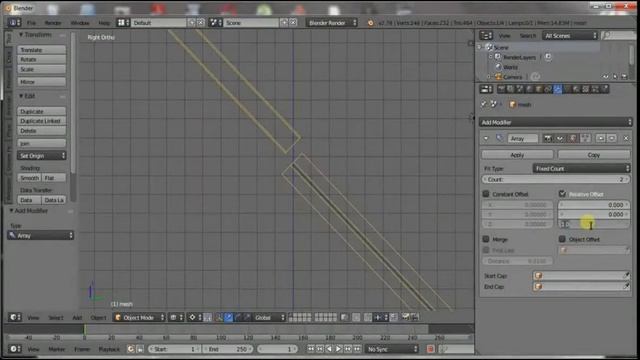Open the File menu
640x360 pixels.
31,23
